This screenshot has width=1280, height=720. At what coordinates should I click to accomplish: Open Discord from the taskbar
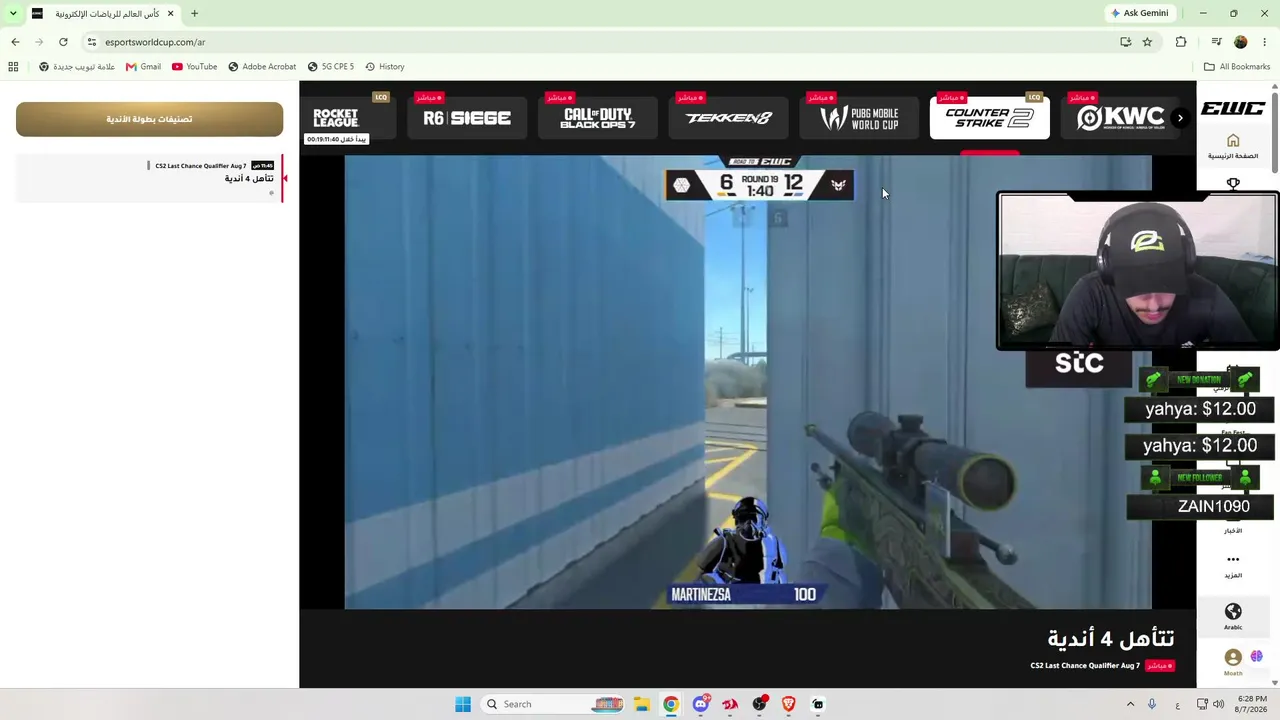701,704
